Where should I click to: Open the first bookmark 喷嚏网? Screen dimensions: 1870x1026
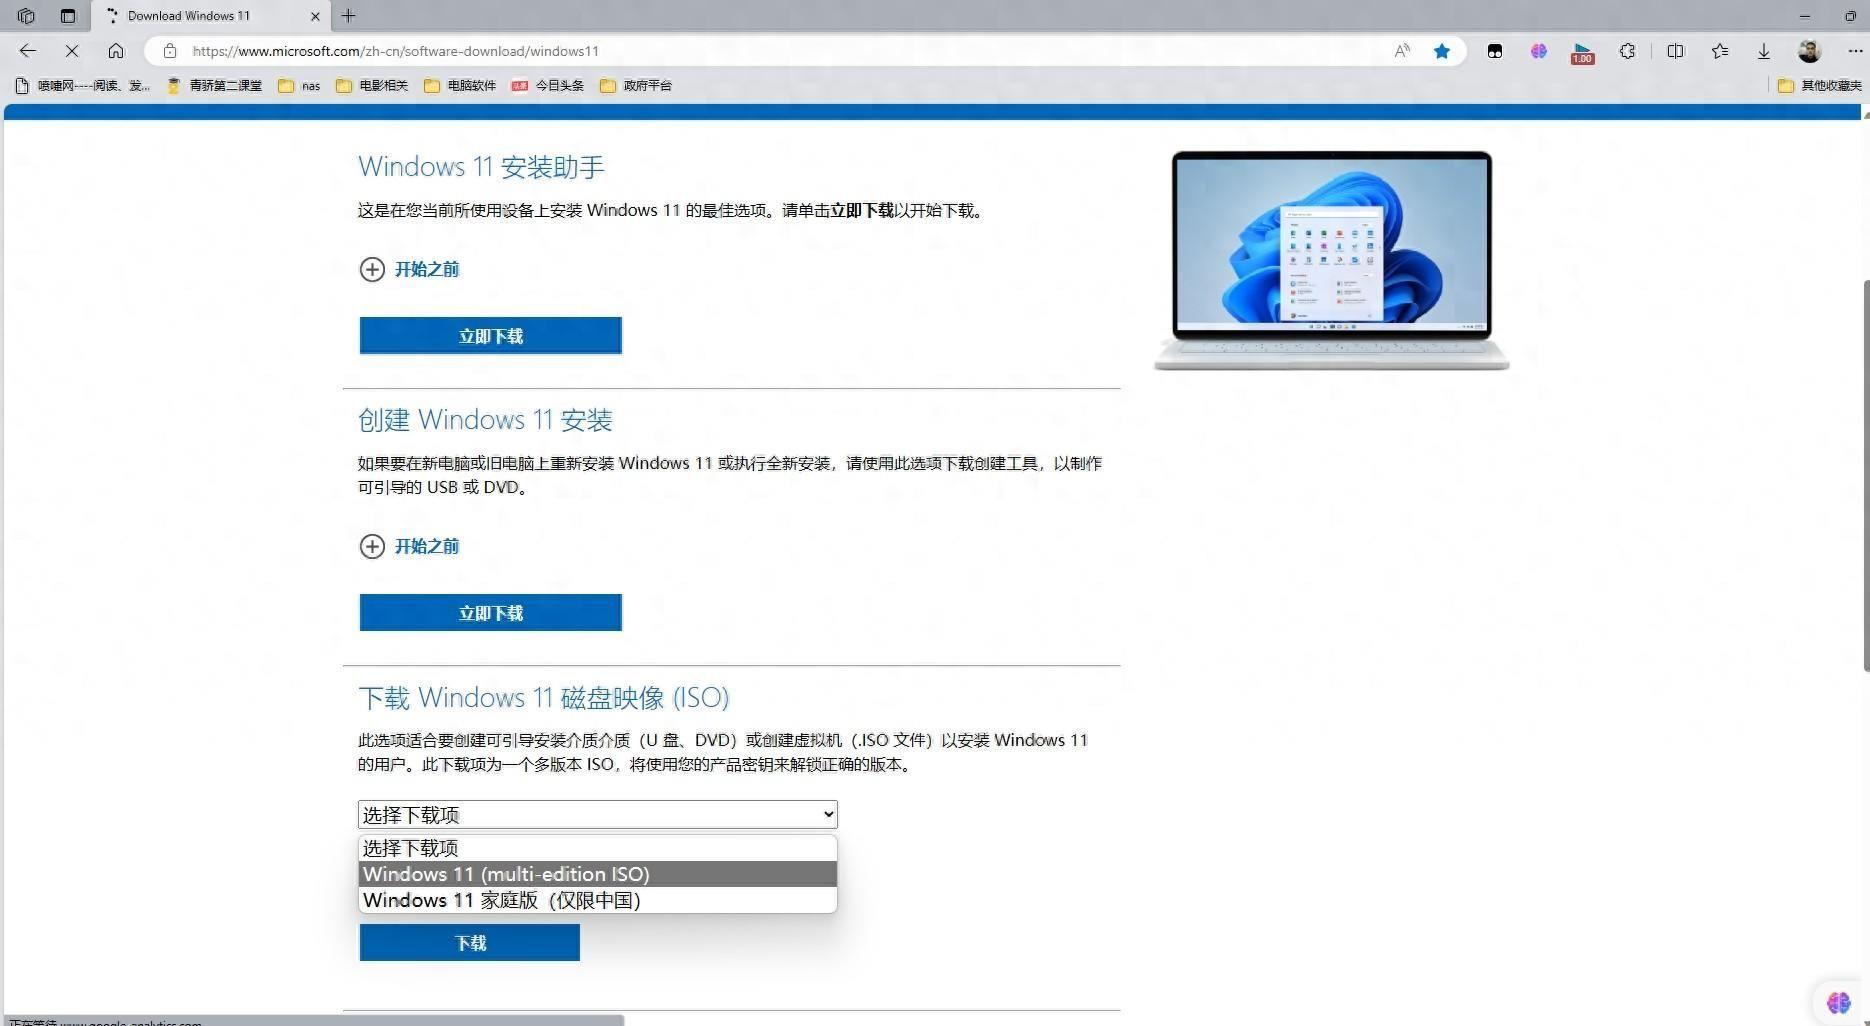pyautogui.click(x=83, y=86)
